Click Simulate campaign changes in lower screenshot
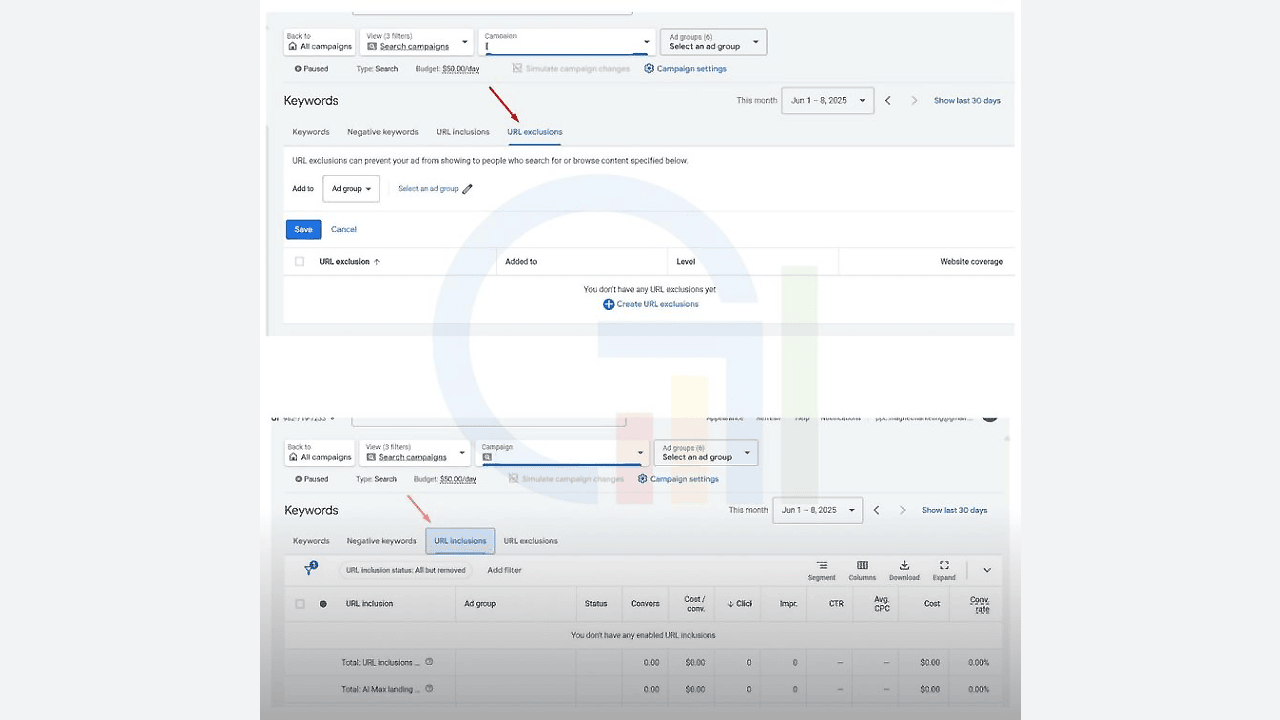Screen dimensions: 1280x720 (x=566, y=479)
